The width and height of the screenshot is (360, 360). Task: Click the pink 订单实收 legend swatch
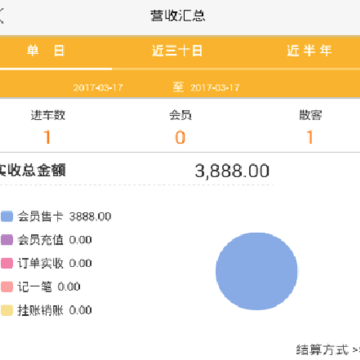pyautogui.click(x=7, y=263)
